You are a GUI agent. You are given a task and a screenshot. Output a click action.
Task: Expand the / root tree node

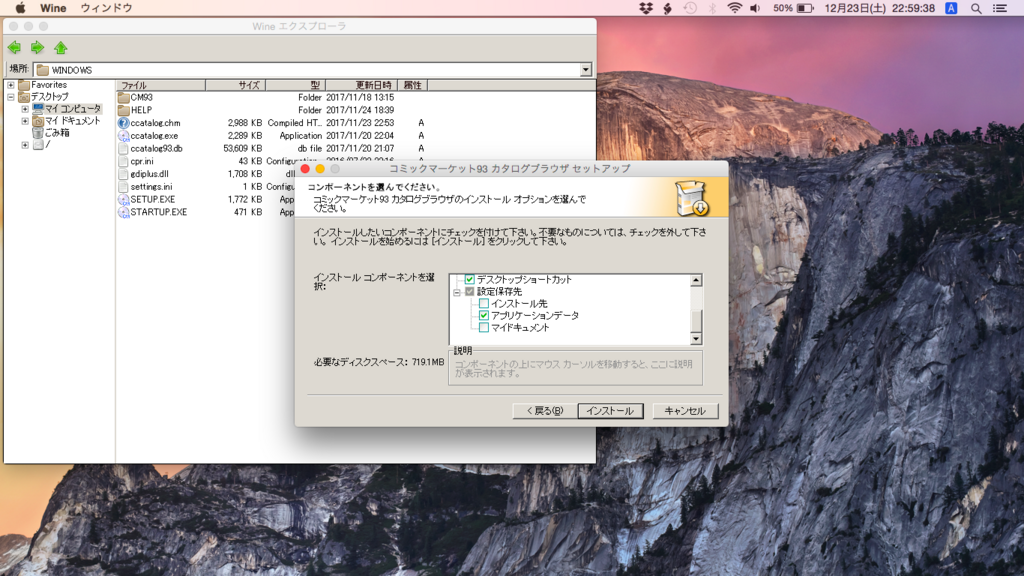click(x=25, y=145)
